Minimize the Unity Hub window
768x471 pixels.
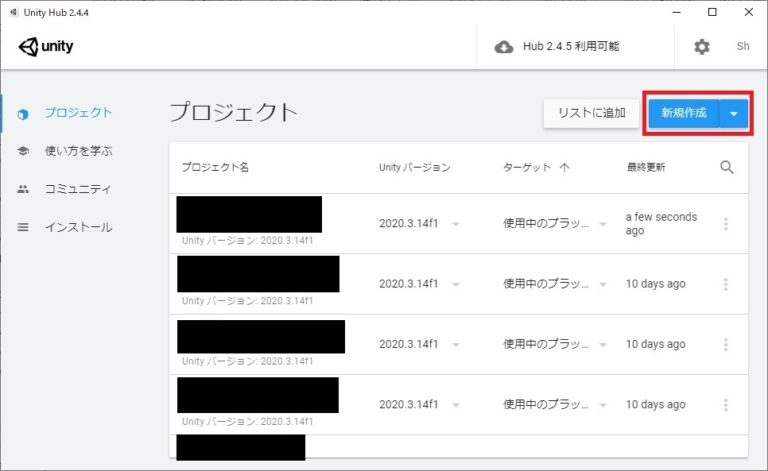coord(676,12)
